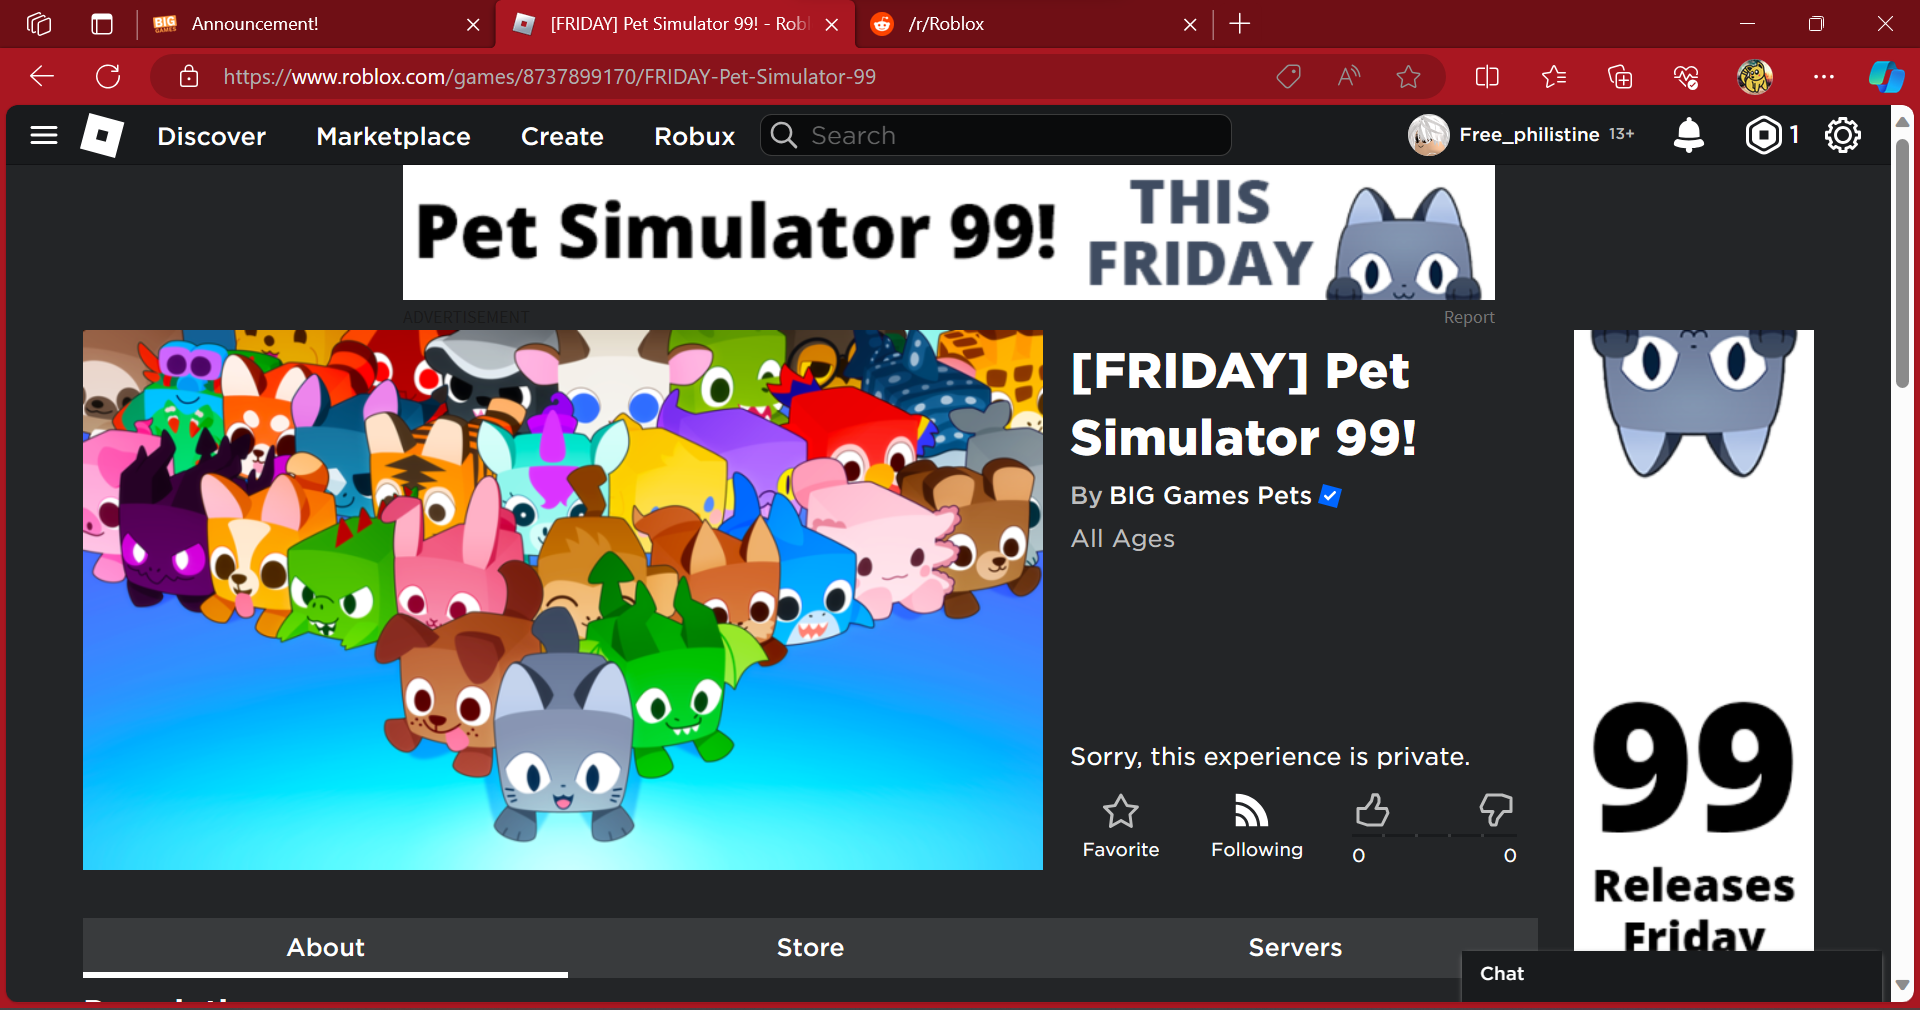Open BIG Games Pets creator link
This screenshot has width=1920, height=1010.
pyautogui.click(x=1210, y=496)
